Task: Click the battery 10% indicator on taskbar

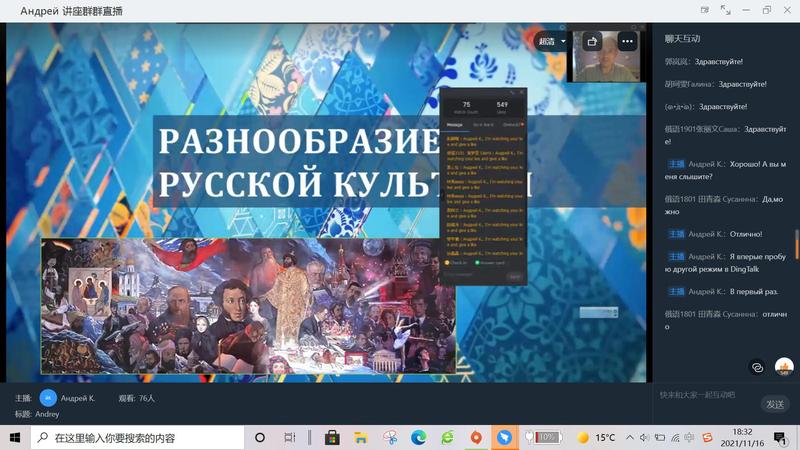Action: pos(544,437)
